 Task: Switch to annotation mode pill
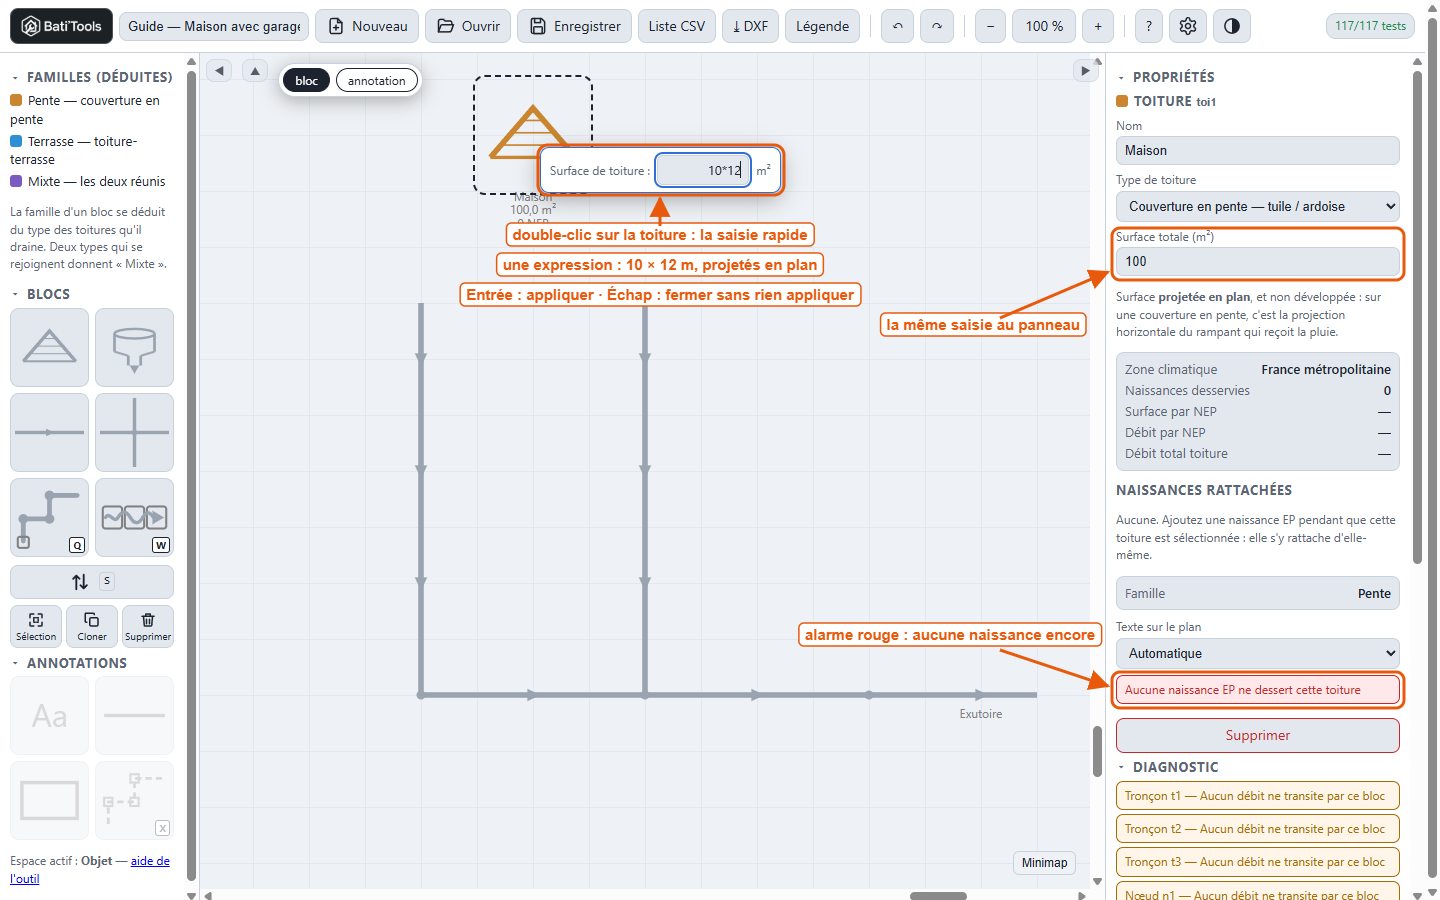(x=377, y=81)
